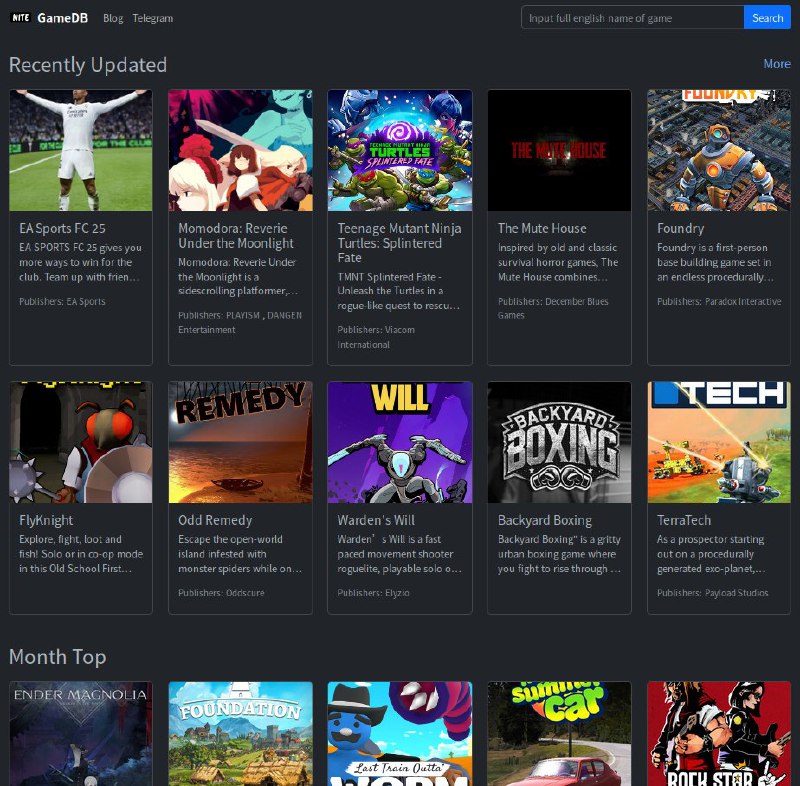Open FlyKnight cover image
The height and width of the screenshot is (786, 800).
point(81,442)
